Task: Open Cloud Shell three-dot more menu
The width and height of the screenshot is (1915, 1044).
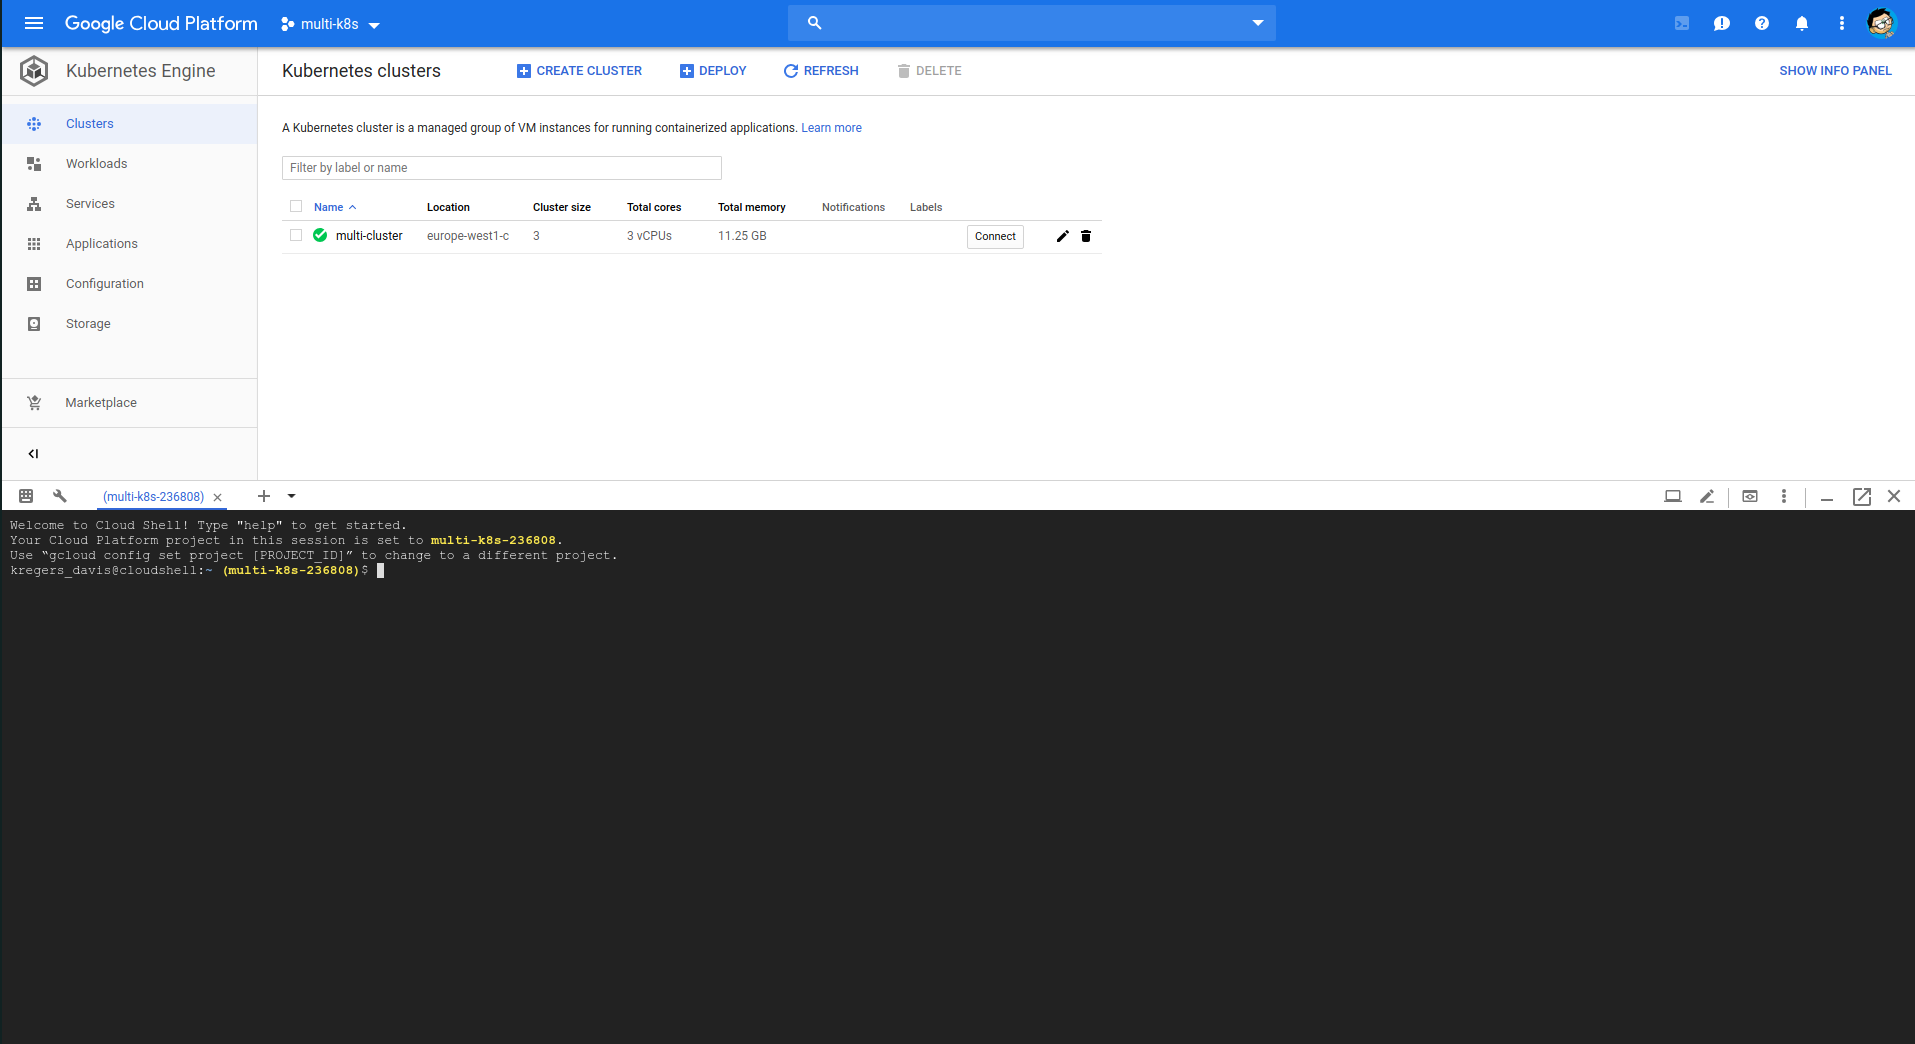Action: pos(1784,496)
